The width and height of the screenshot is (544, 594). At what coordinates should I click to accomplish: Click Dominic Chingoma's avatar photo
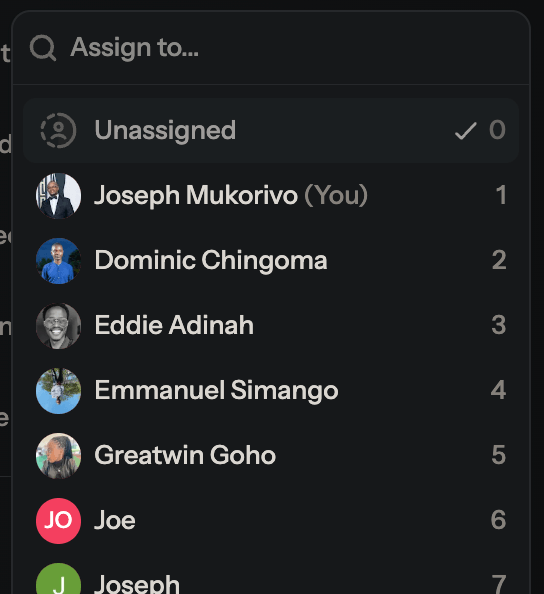tap(58, 261)
